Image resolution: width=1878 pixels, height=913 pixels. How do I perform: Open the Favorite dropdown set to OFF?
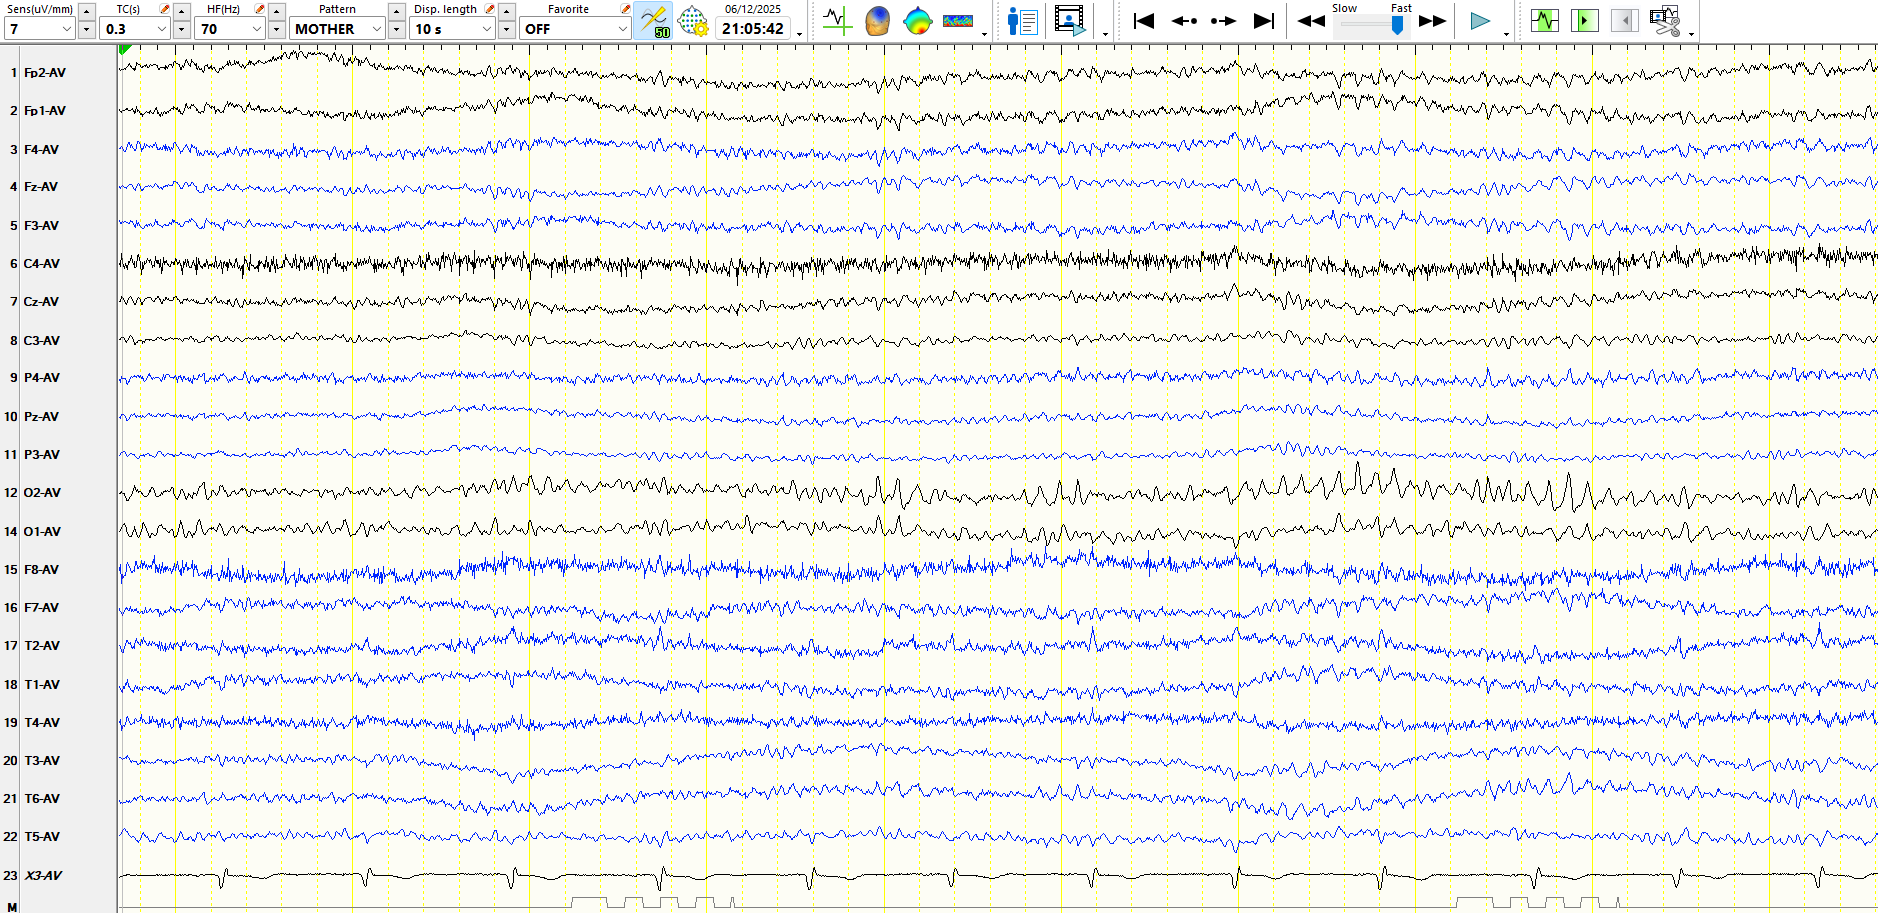pos(621,29)
